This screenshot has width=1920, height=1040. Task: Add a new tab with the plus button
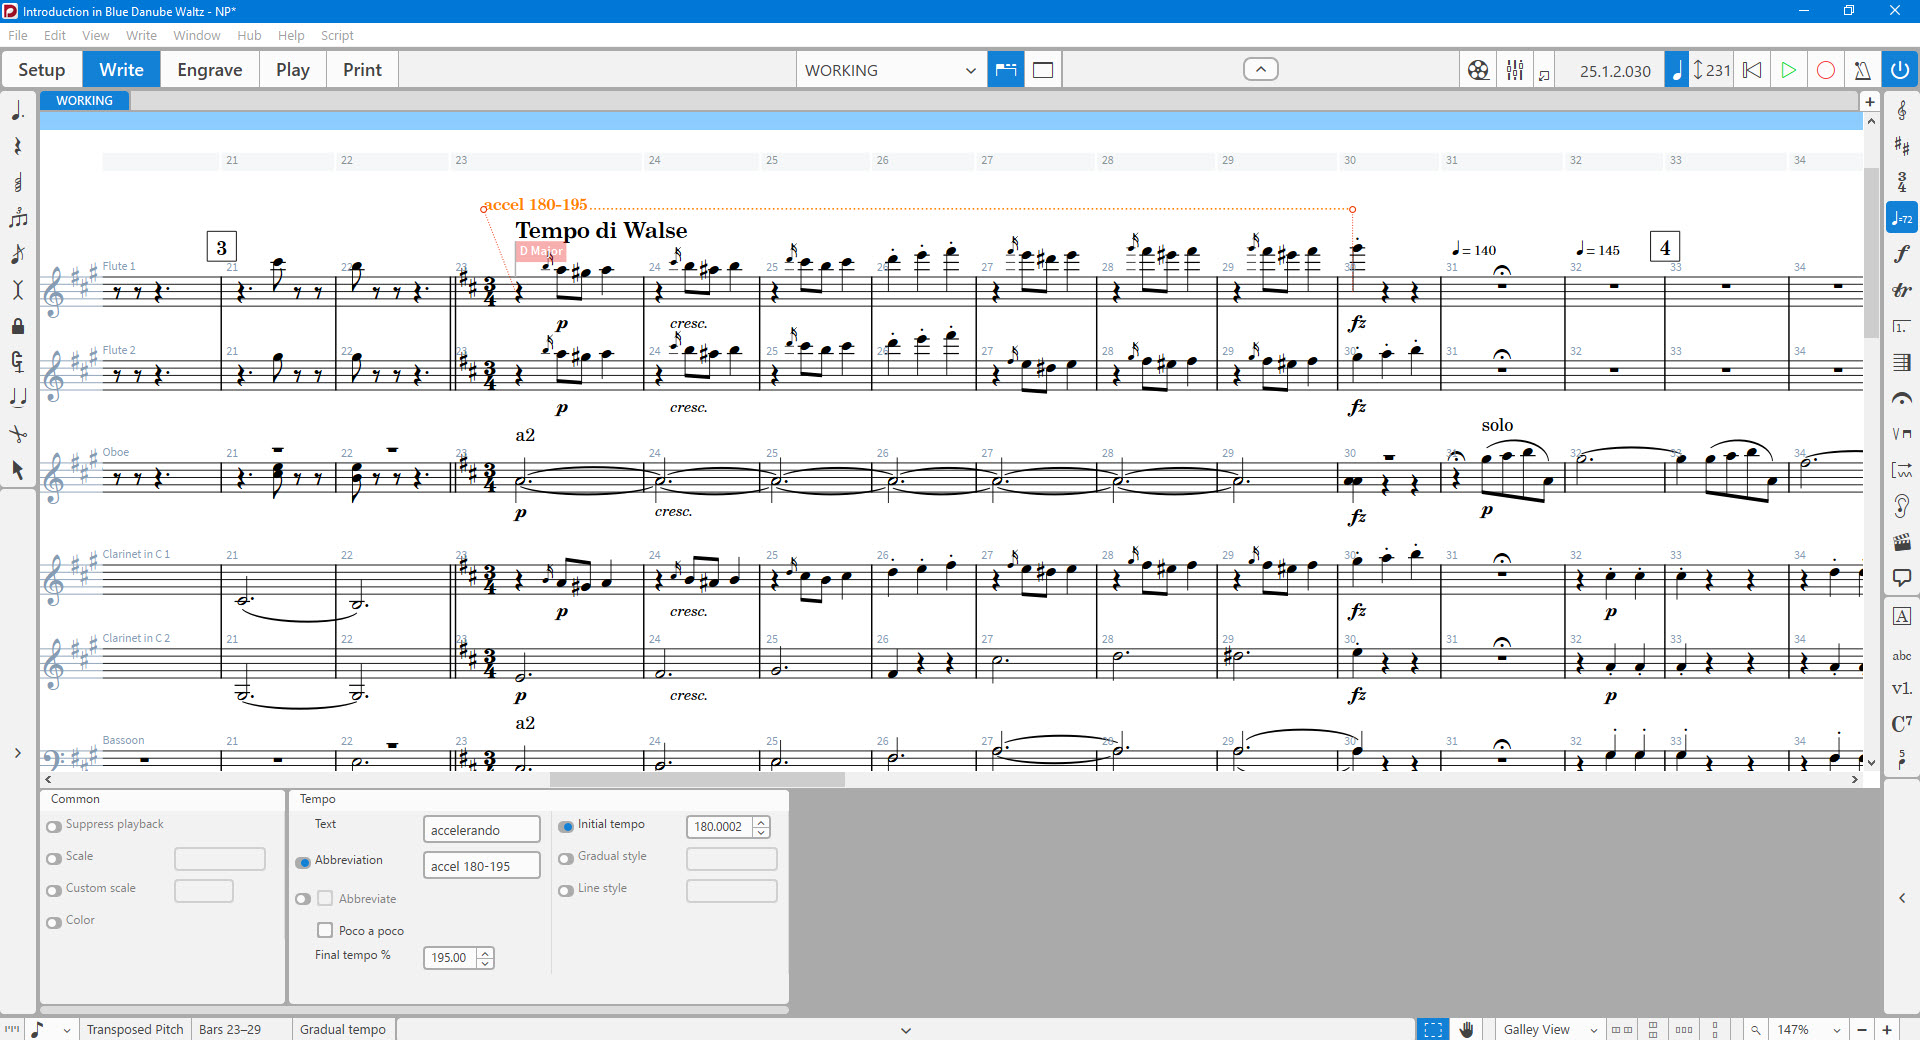tap(1870, 101)
